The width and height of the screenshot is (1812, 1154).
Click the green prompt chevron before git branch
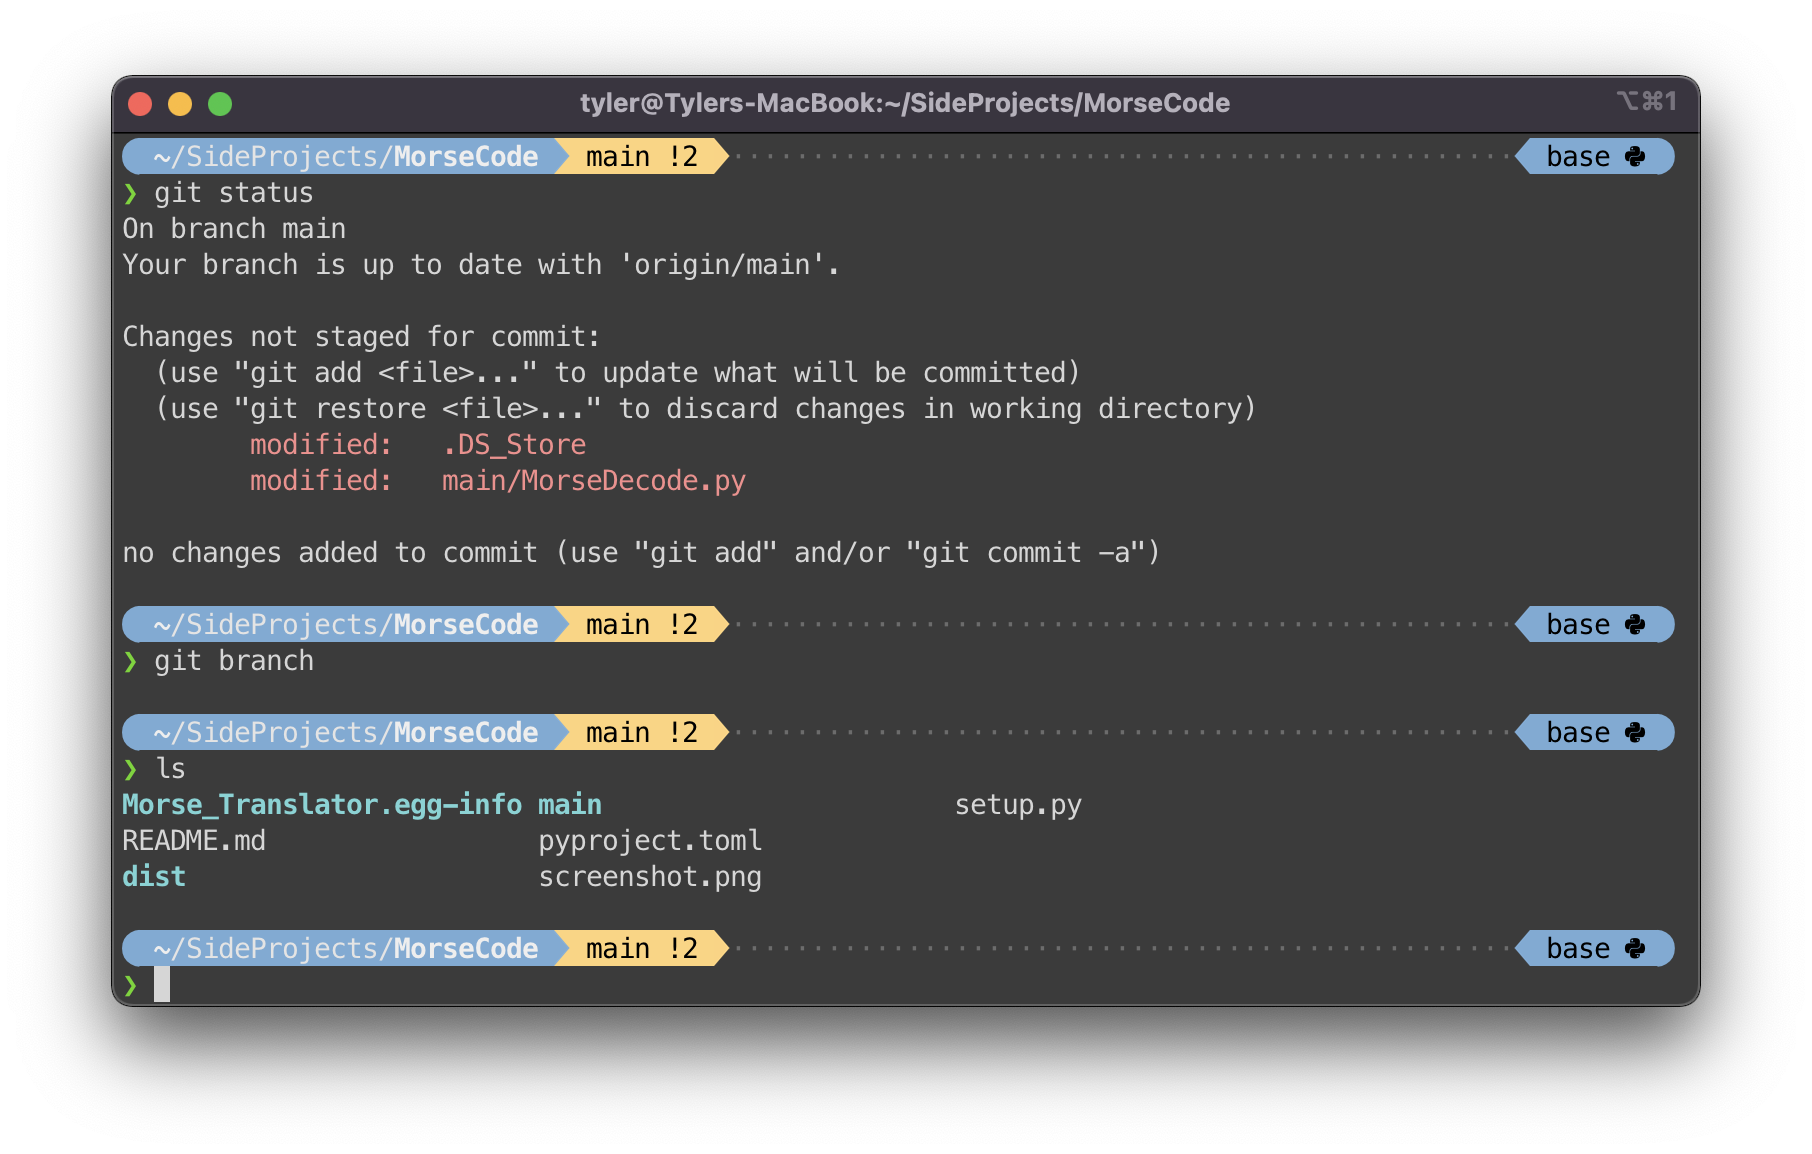[130, 661]
